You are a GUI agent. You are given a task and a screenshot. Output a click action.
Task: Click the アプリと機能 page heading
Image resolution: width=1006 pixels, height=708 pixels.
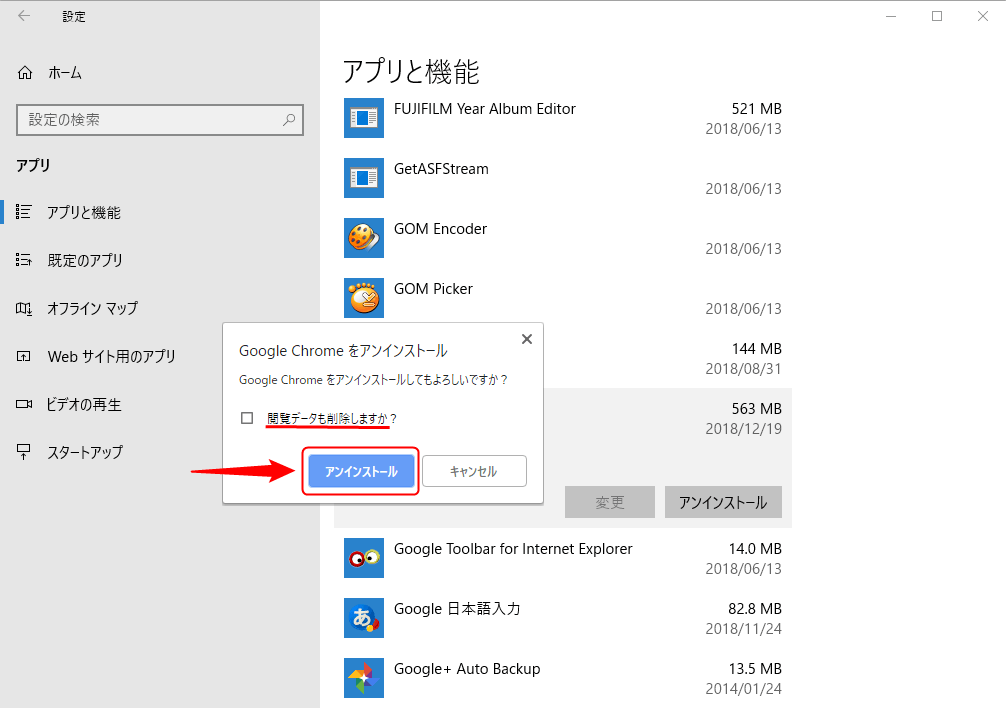coord(411,71)
